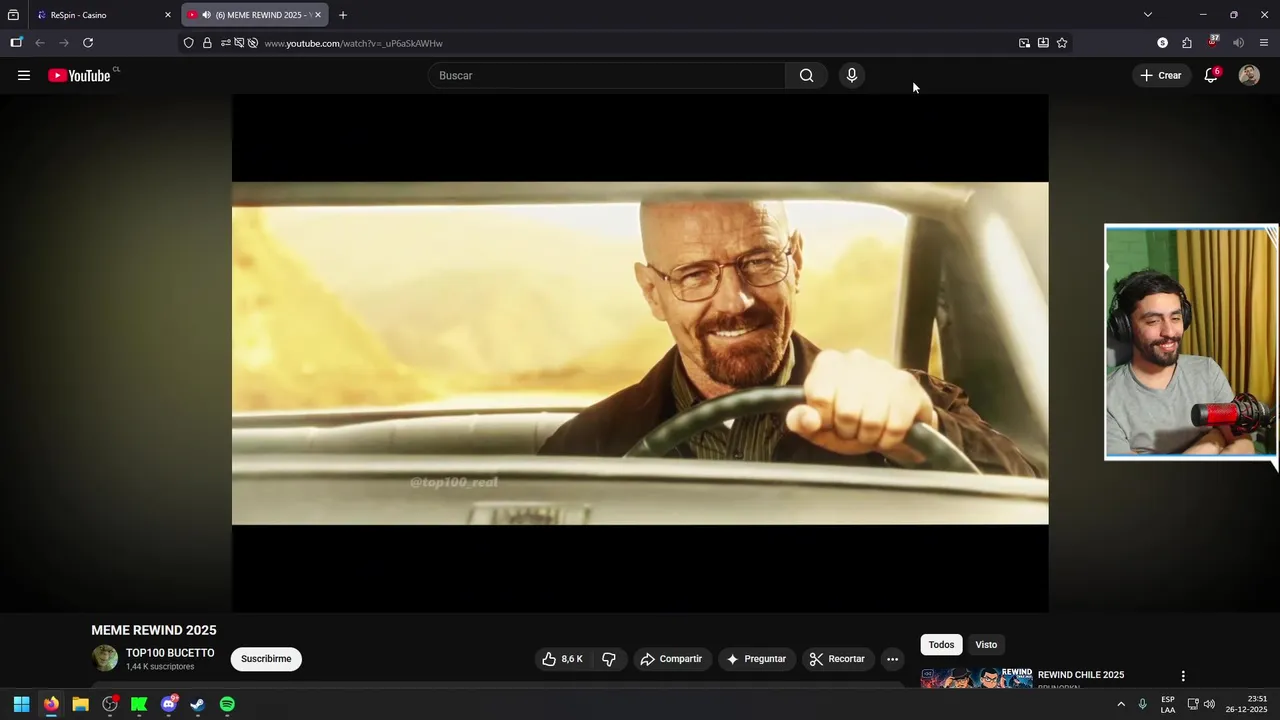Select the Visto filter chip
The width and height of the screenshot is (1280, 720).
click(986, 645)
